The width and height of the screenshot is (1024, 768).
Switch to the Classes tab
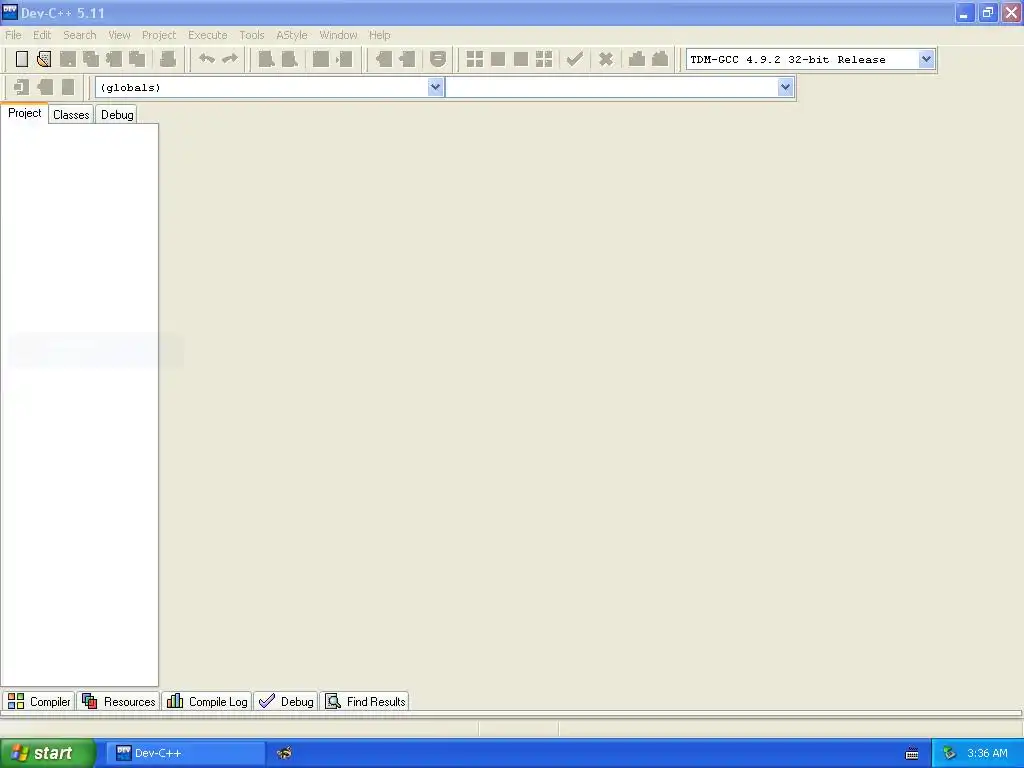click(71, 115)
